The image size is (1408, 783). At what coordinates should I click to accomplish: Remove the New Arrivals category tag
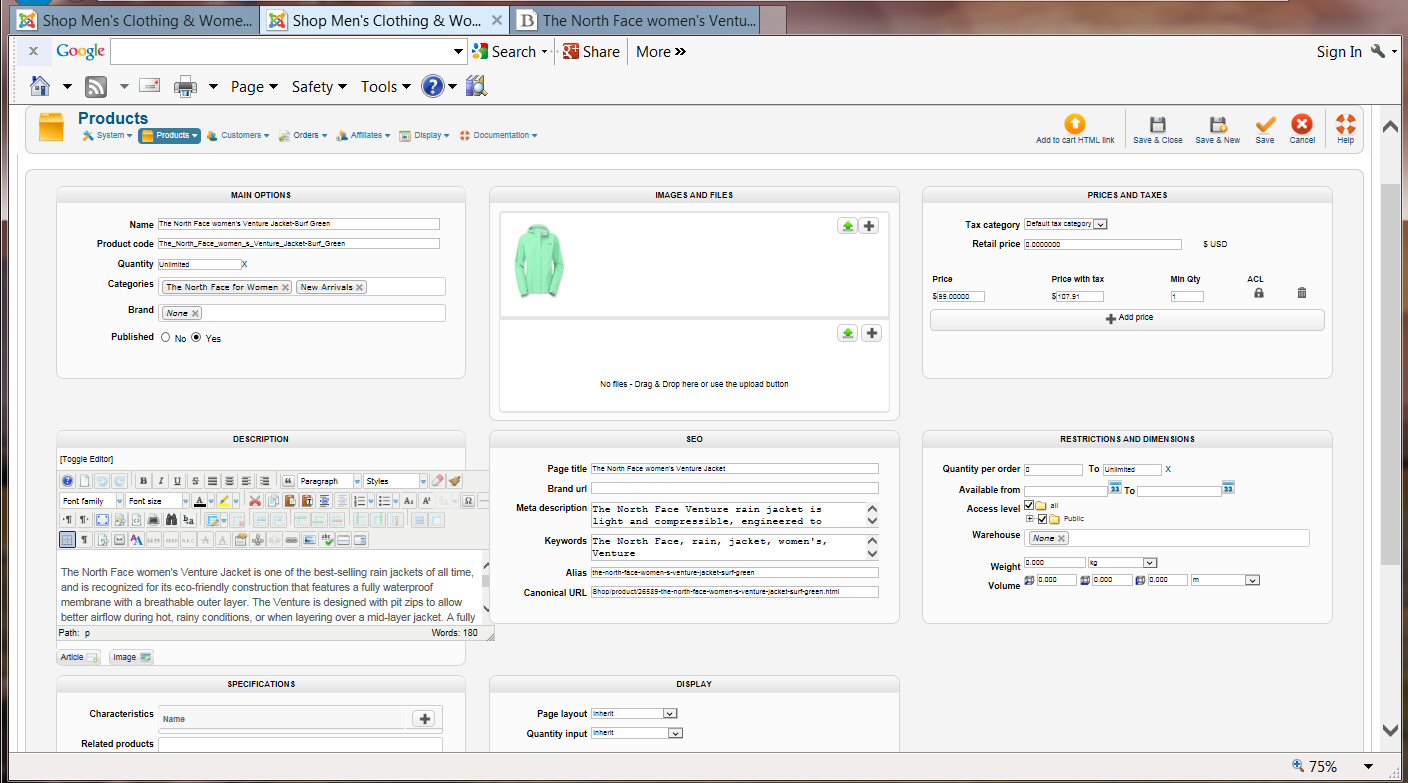[359, 287]
